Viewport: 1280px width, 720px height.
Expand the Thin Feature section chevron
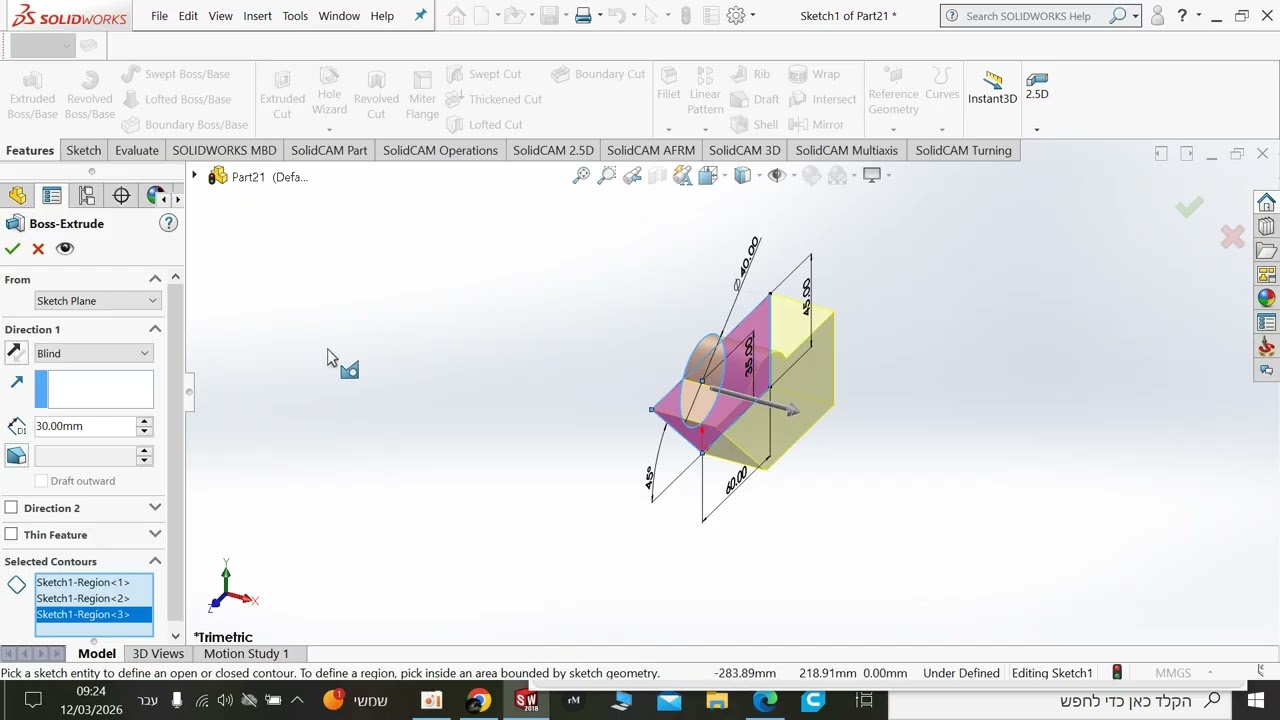click(x=155, y=535)
